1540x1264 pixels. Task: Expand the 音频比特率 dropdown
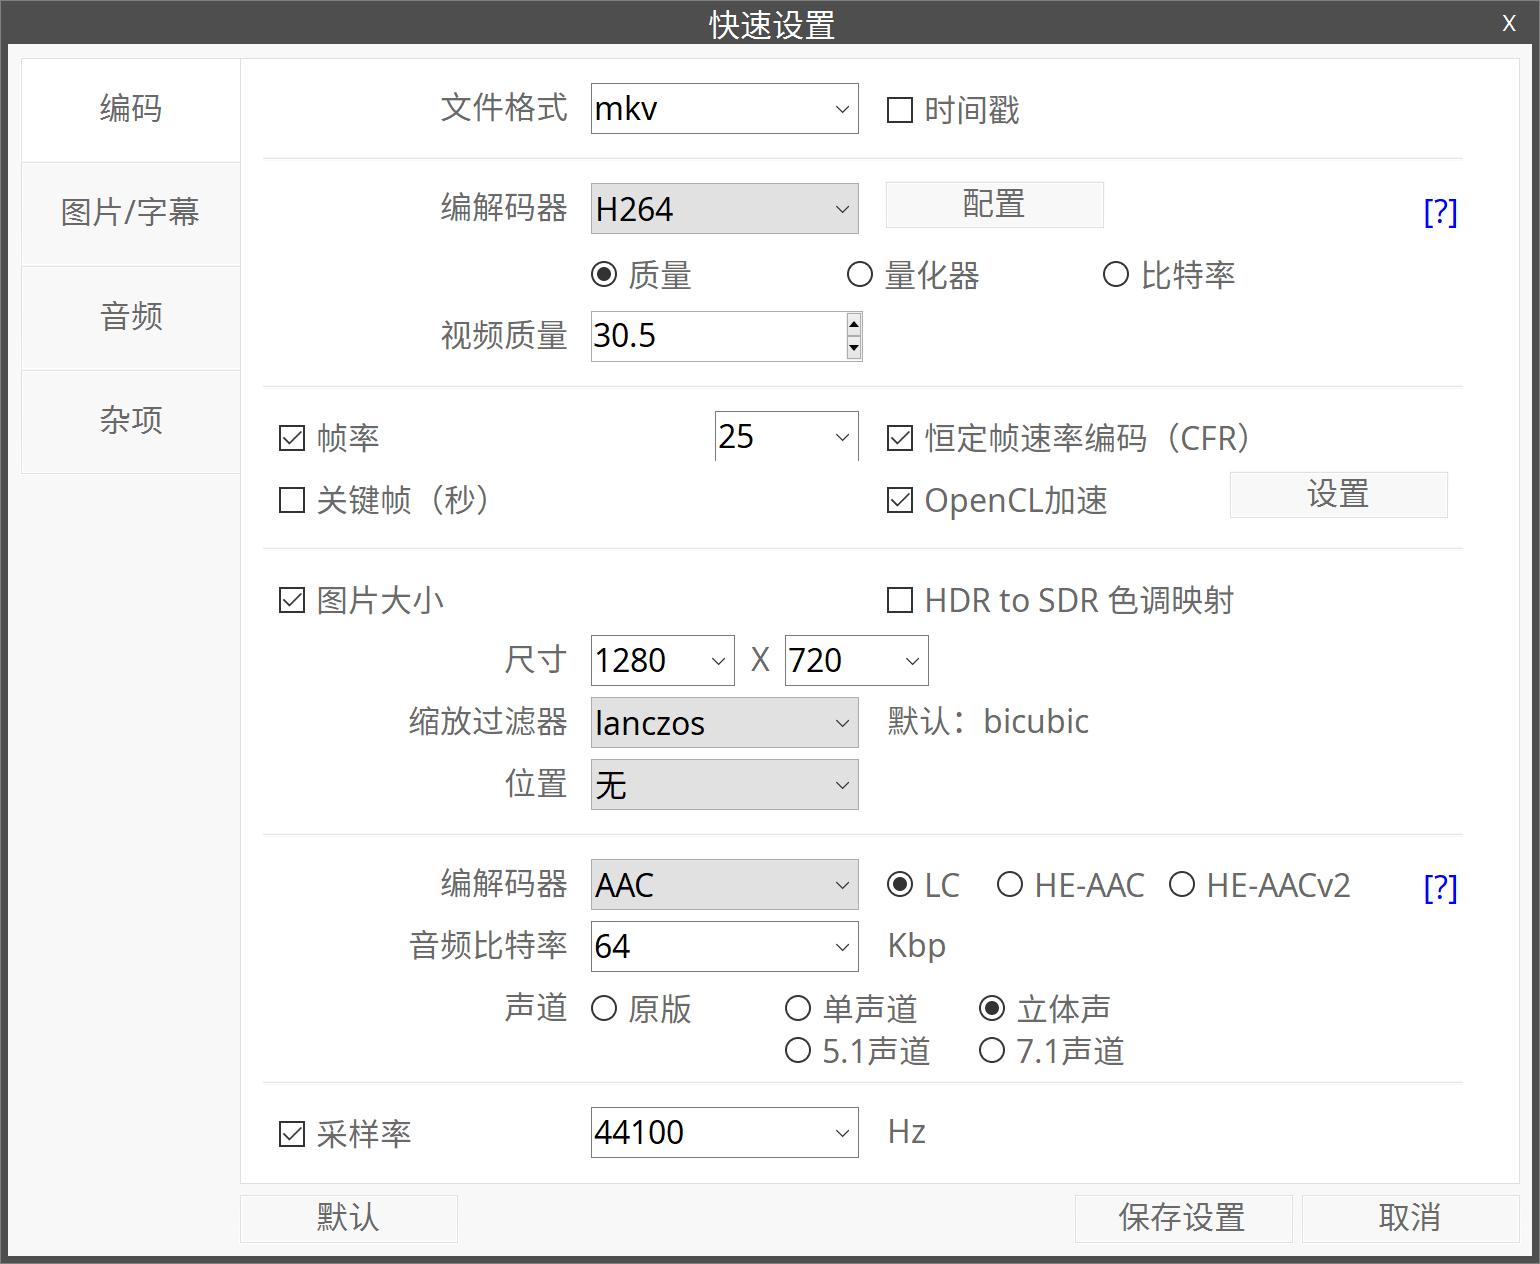pos(724,946)
